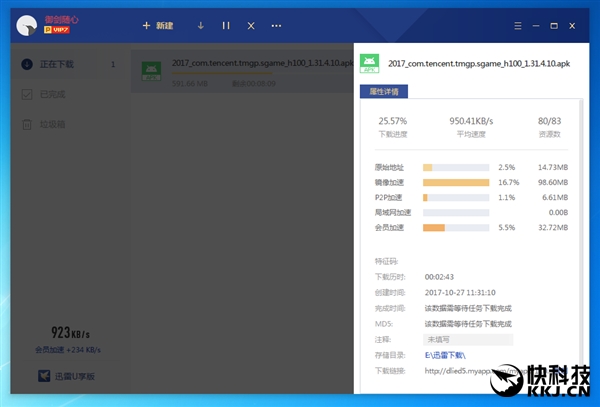Click the 923KB/s speed indicator
This screenshot has height=407, width=600.
[70, 333]
